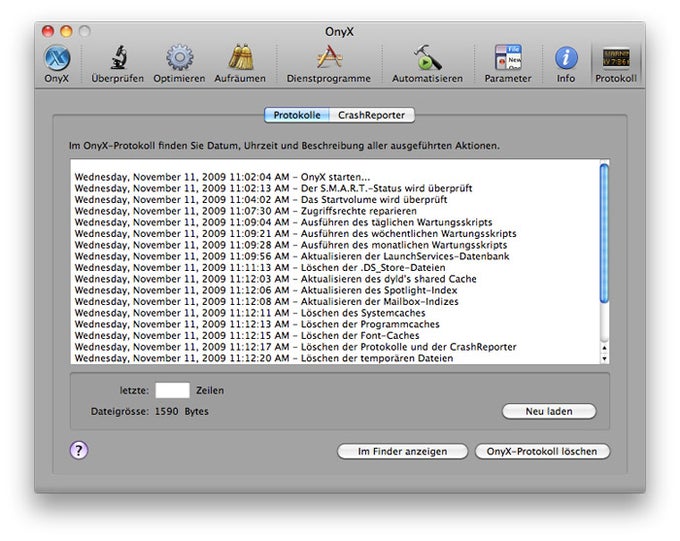Image resolution: width=680 pixels, height=541 pixels.
Task: Select the LaunchServices-Datenbank log line
Action: pos(292,256)
